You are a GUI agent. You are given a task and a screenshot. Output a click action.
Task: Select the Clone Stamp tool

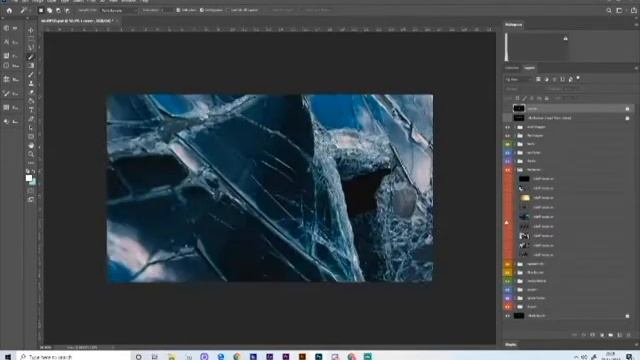(31, 83)
